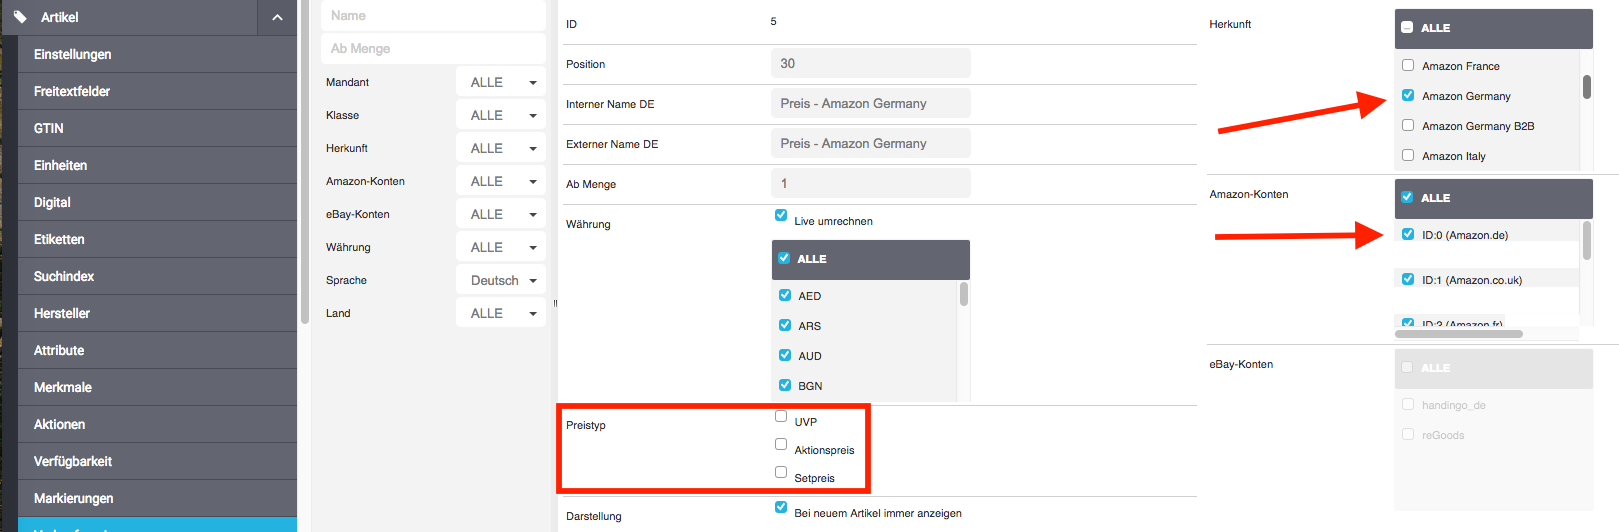The height and width of the screenshot is (532, 1619).
Task: Uncheck the Amazon Germany origin
Action: point(1408,95)
